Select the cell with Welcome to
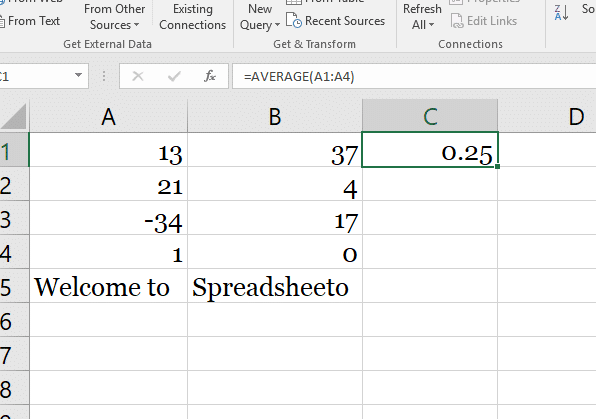The width and height of the screenshot is (596, 419). [x=108, y=286]
